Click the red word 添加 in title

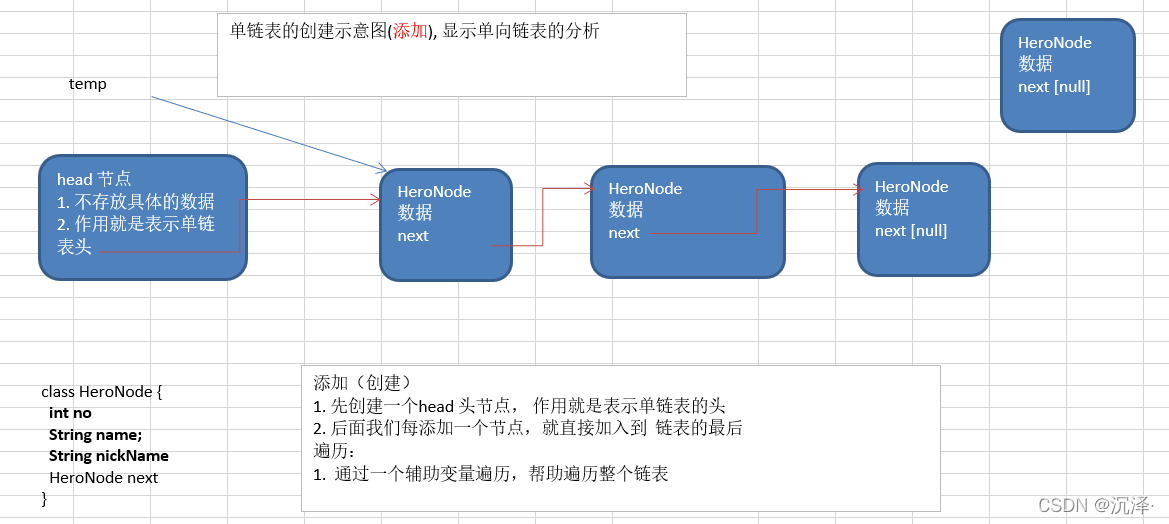410,32
